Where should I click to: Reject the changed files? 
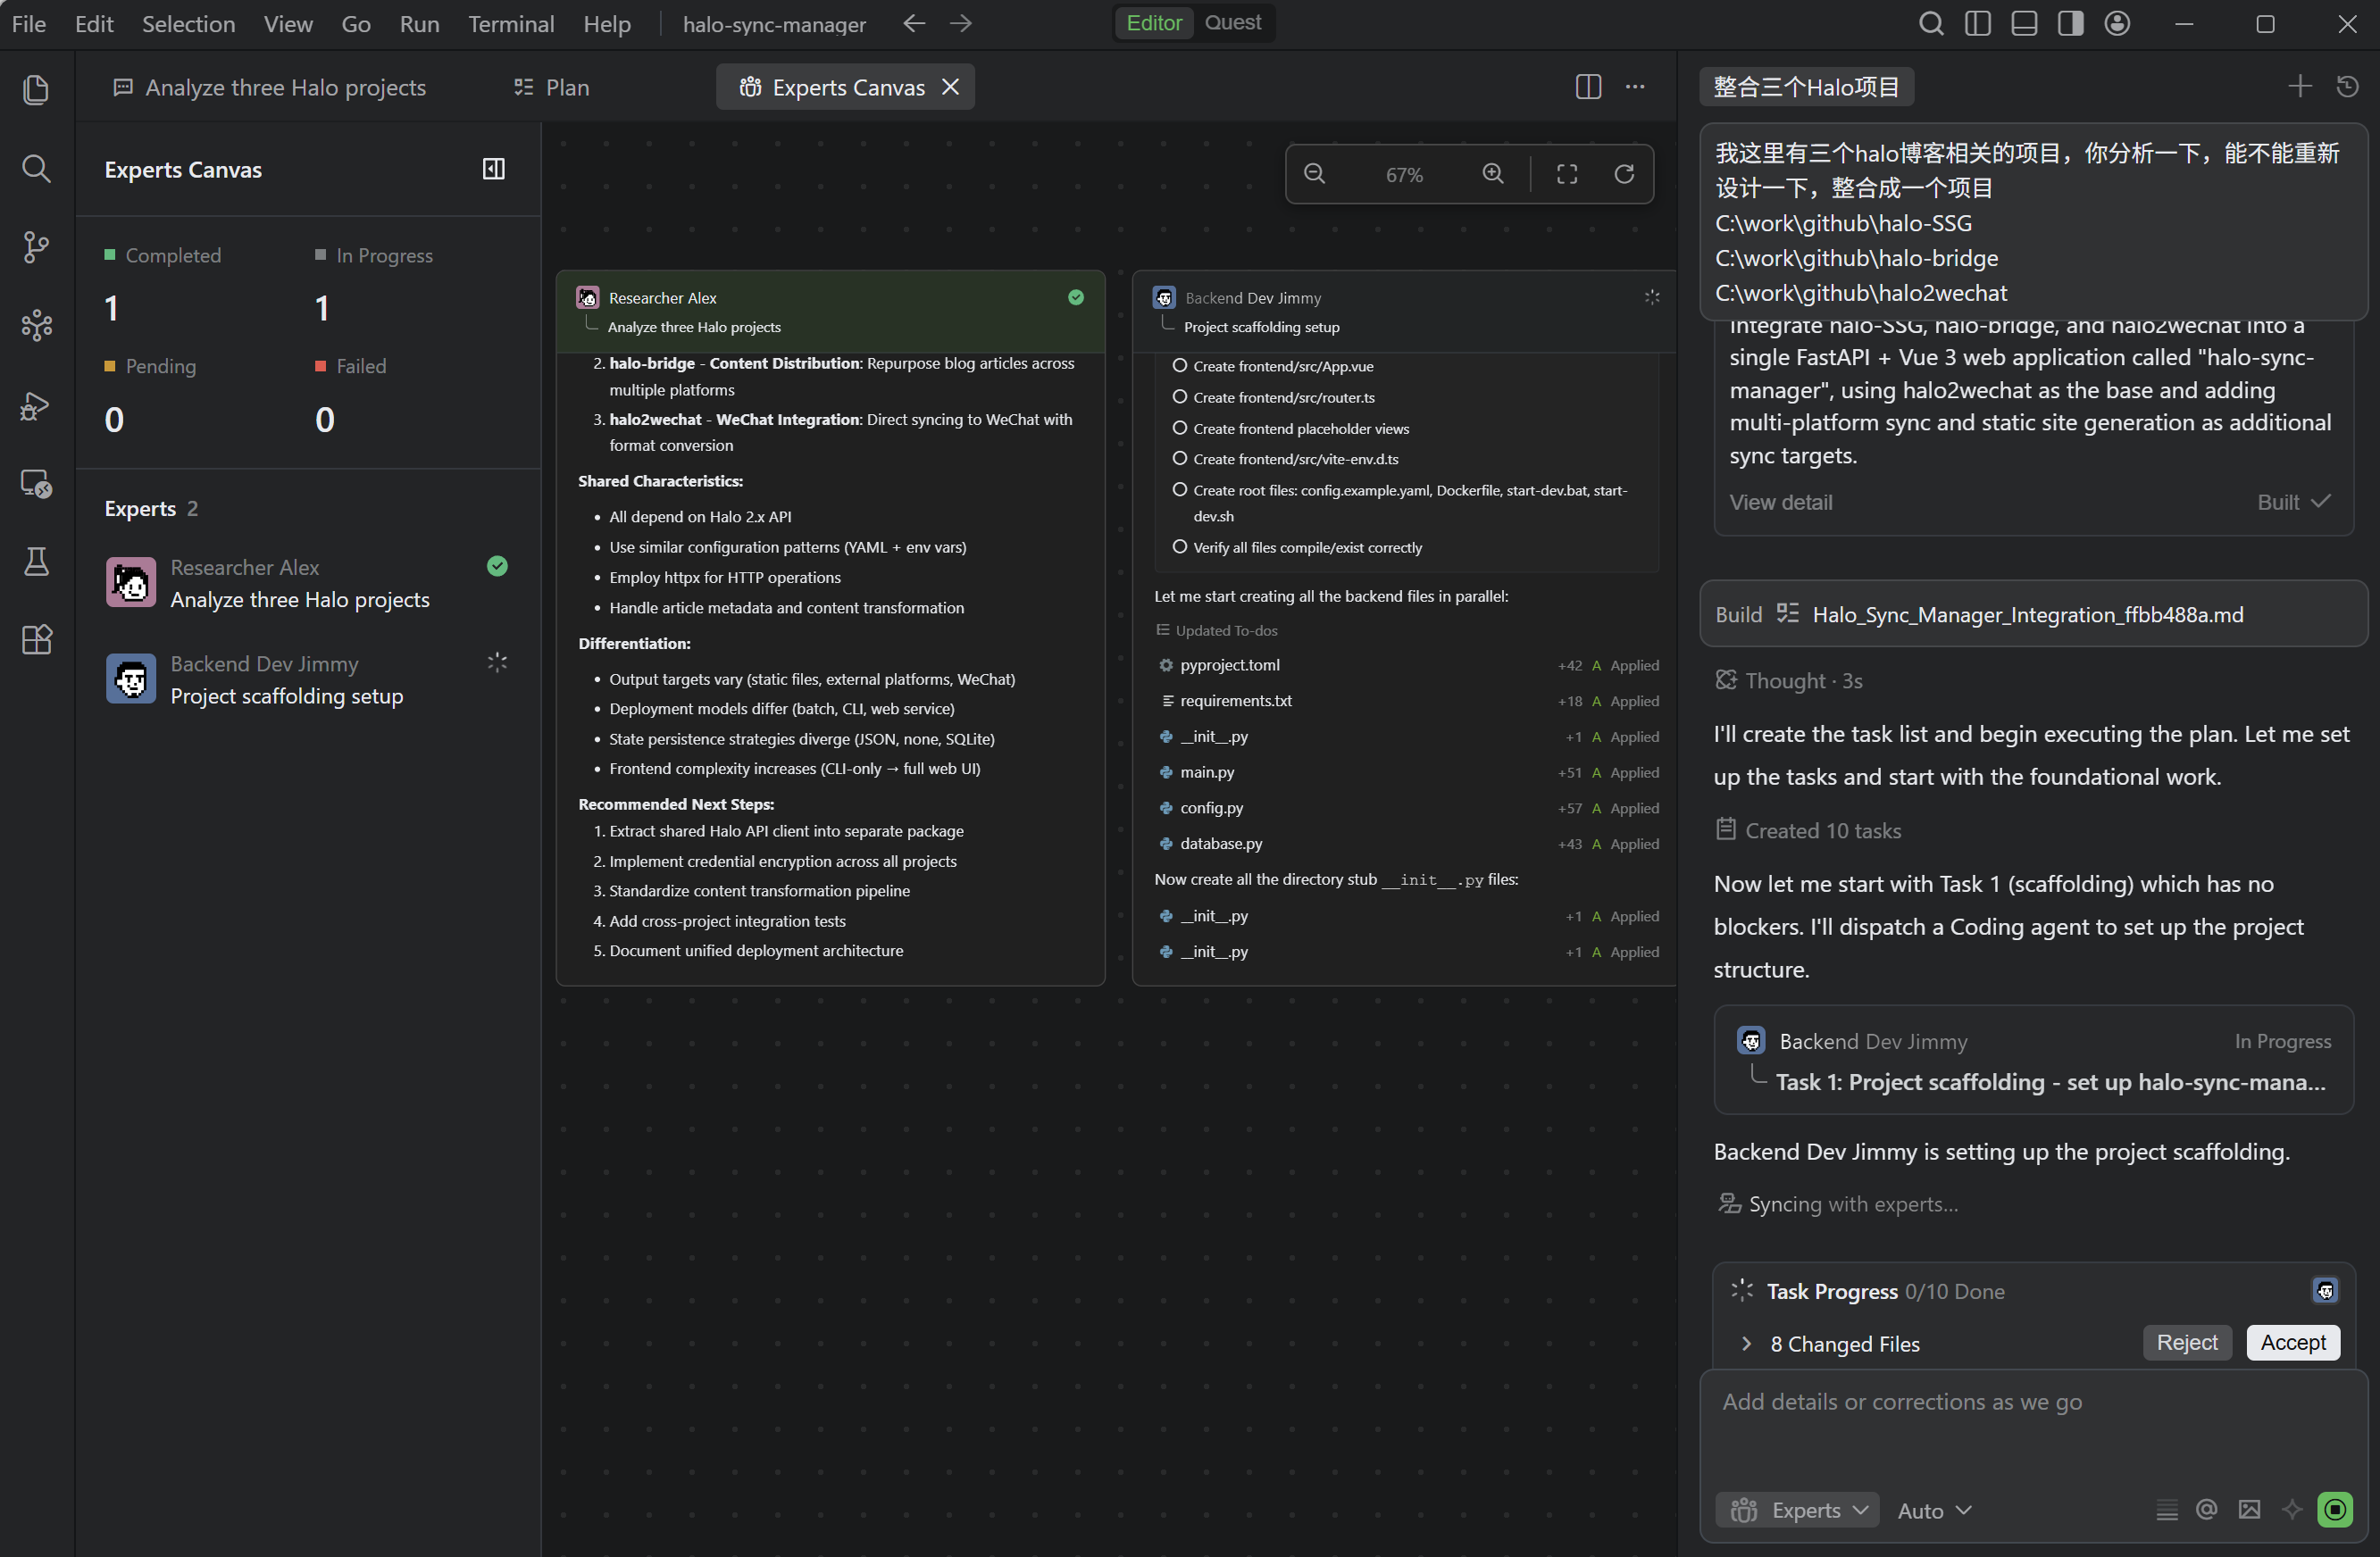[x=2187, y=1343]
